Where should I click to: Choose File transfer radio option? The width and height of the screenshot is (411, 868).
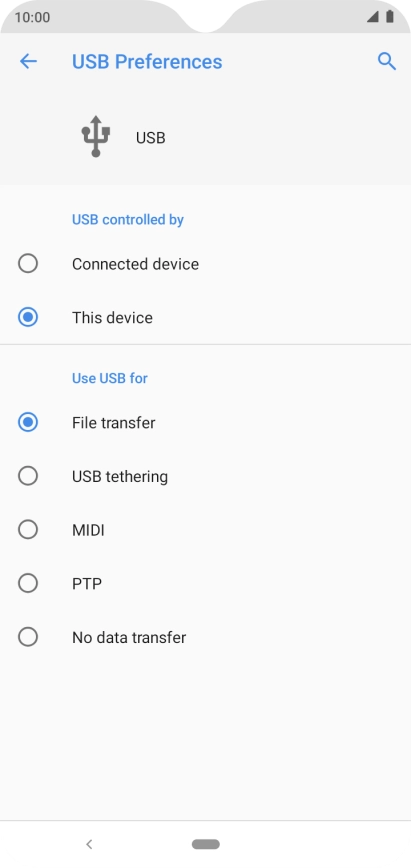(28, 422)
